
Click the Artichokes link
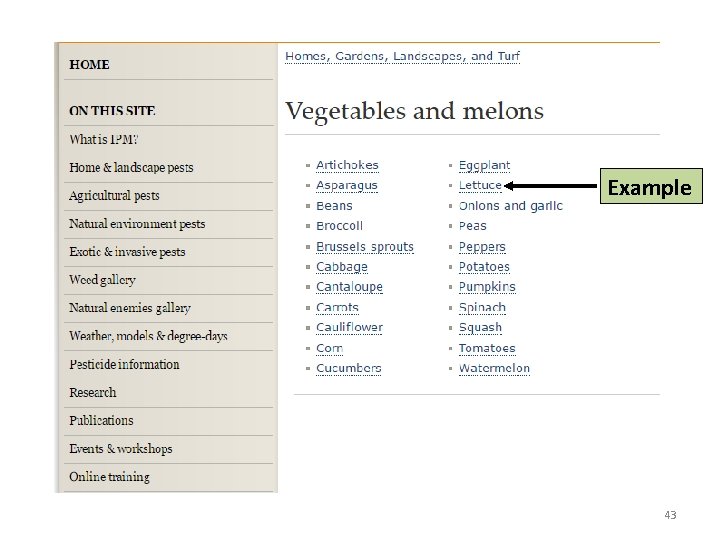tap(347, 165)
